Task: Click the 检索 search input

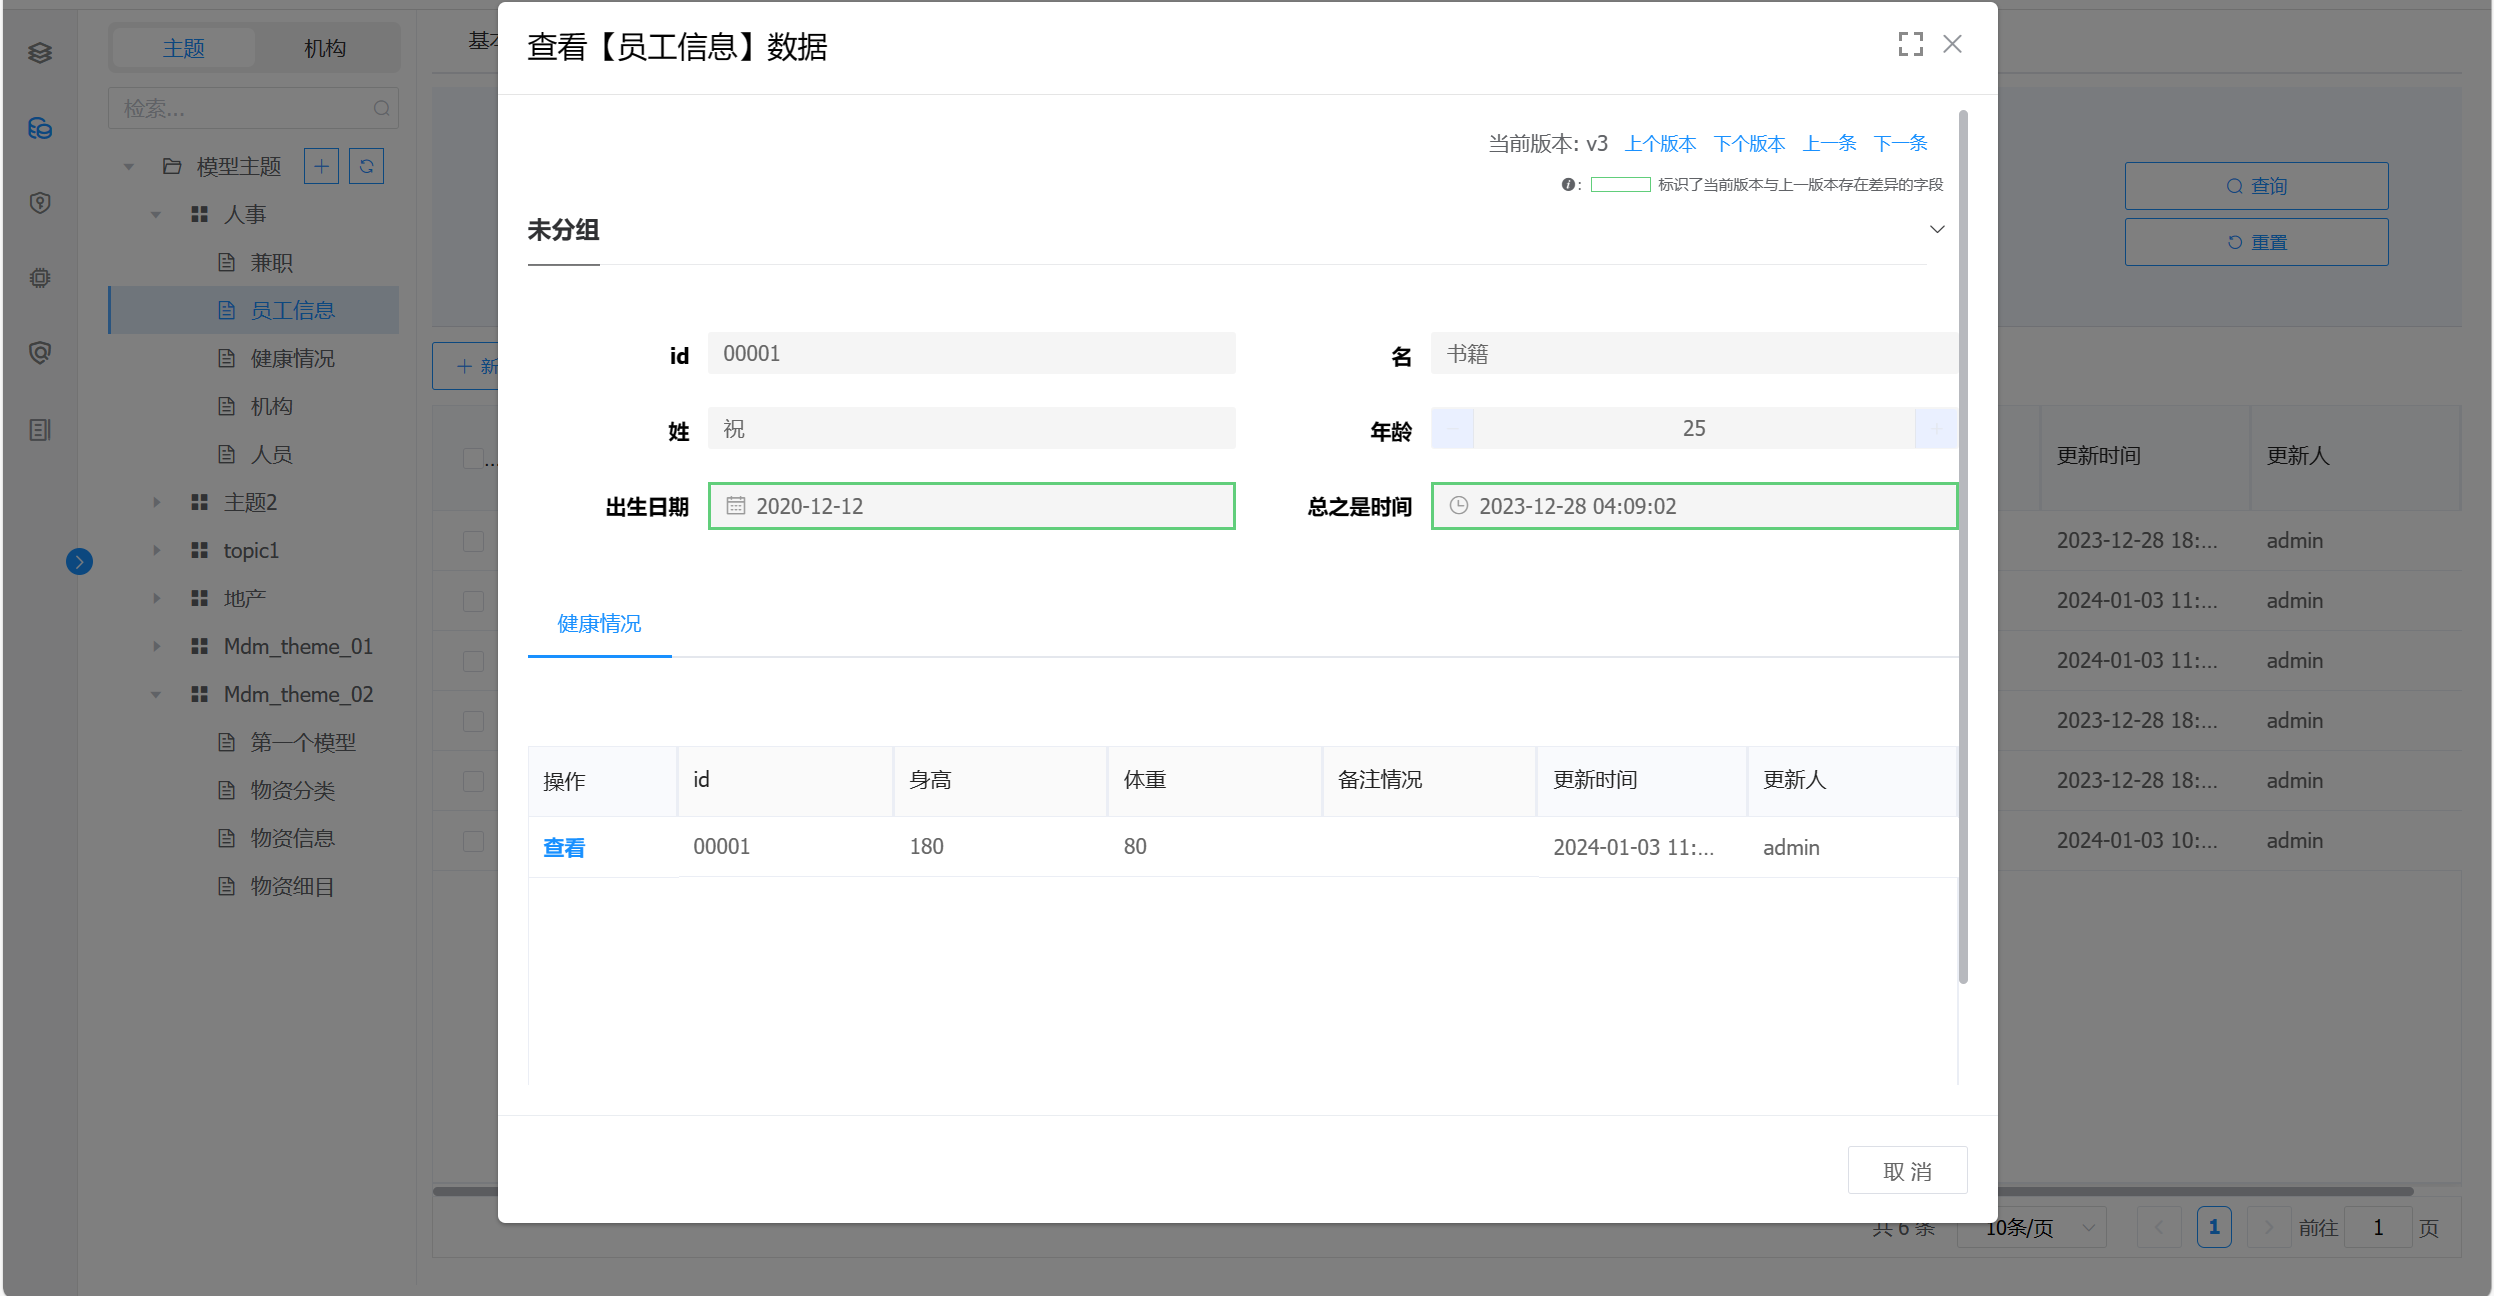Action: coord(253,108)
